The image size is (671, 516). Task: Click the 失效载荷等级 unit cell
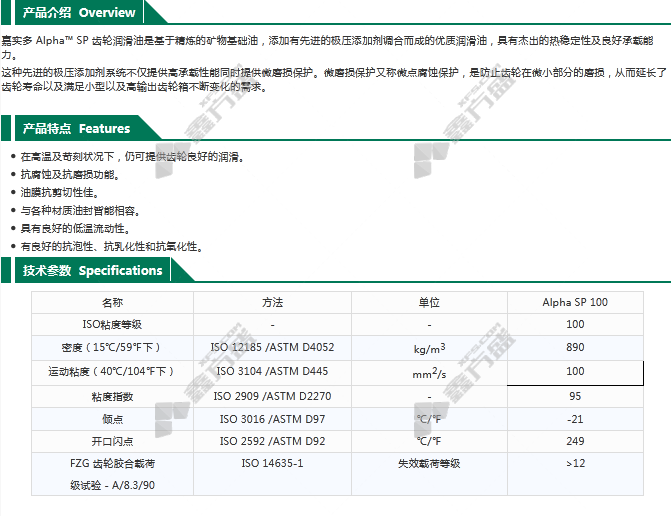[429, 464]
